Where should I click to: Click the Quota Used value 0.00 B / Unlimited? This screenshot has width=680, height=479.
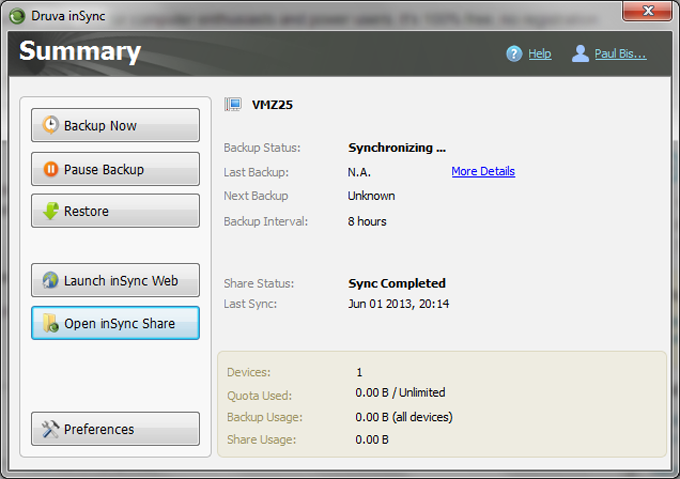(x=400, y=393)
